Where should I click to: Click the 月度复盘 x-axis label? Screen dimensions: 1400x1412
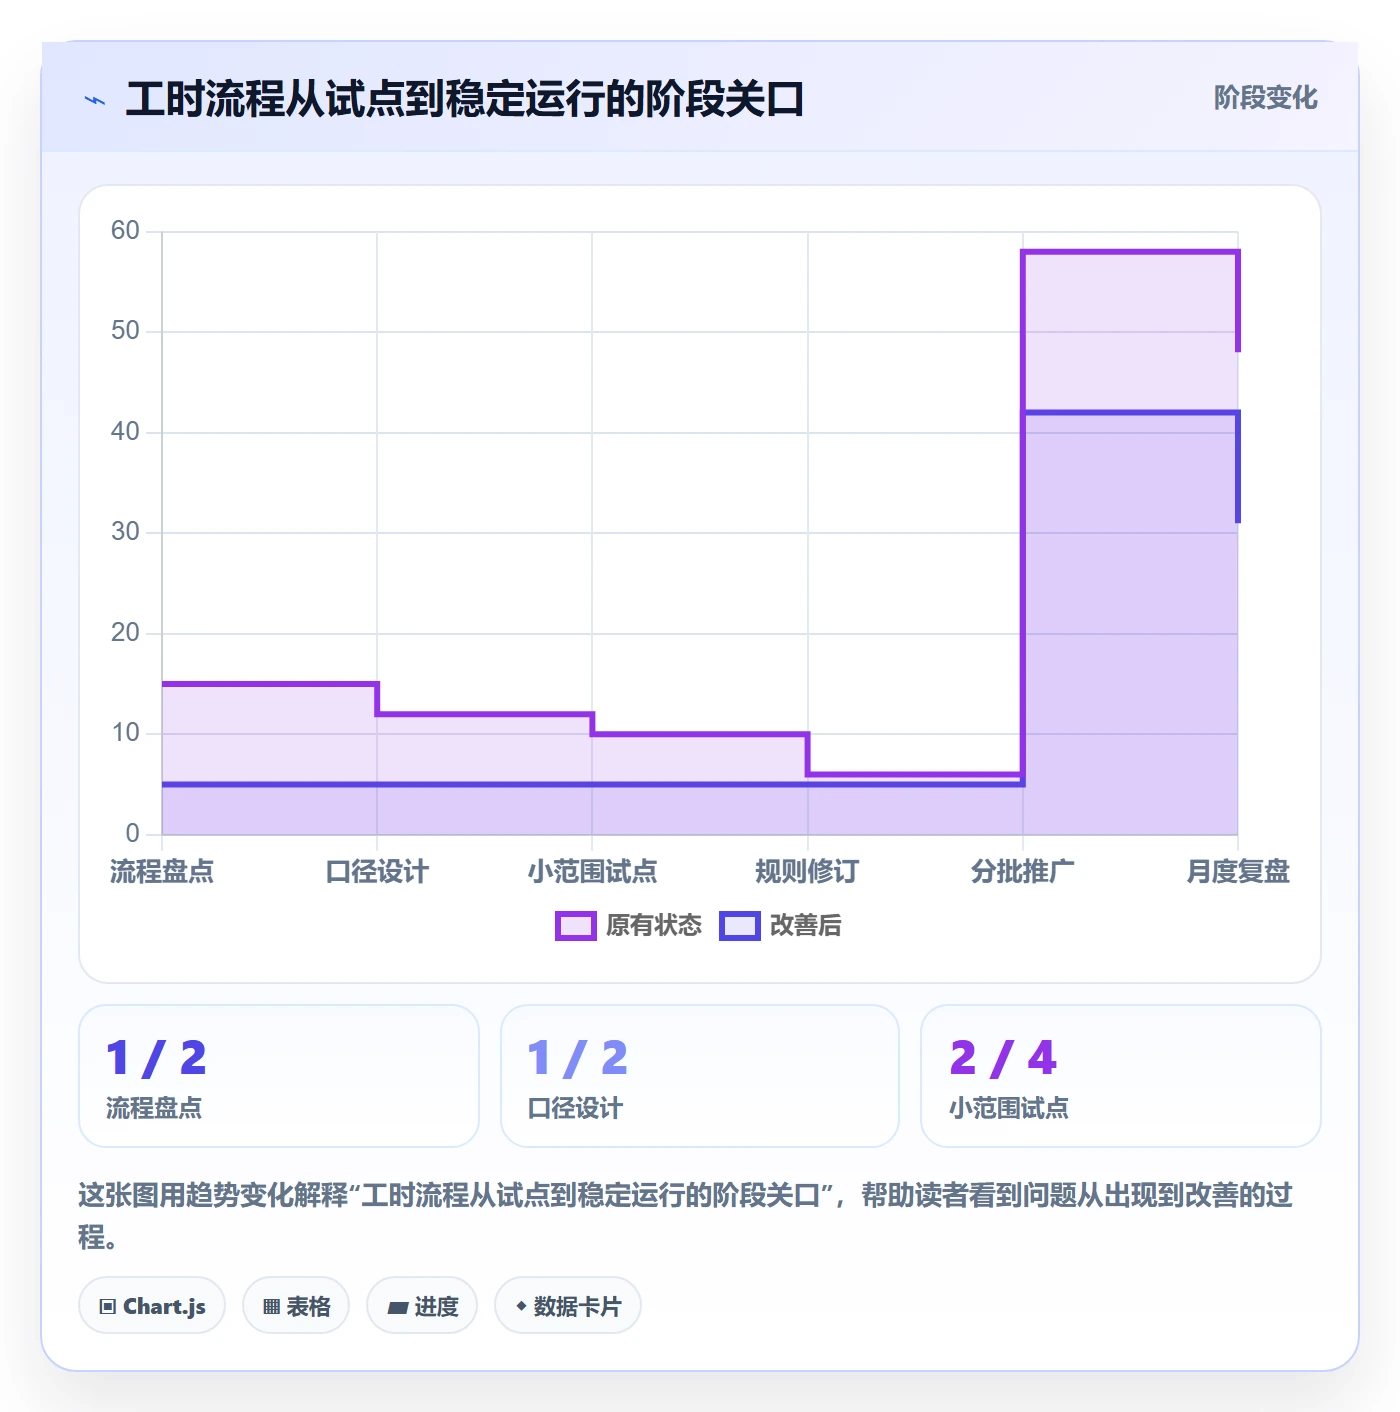(x=1238, y=872)
